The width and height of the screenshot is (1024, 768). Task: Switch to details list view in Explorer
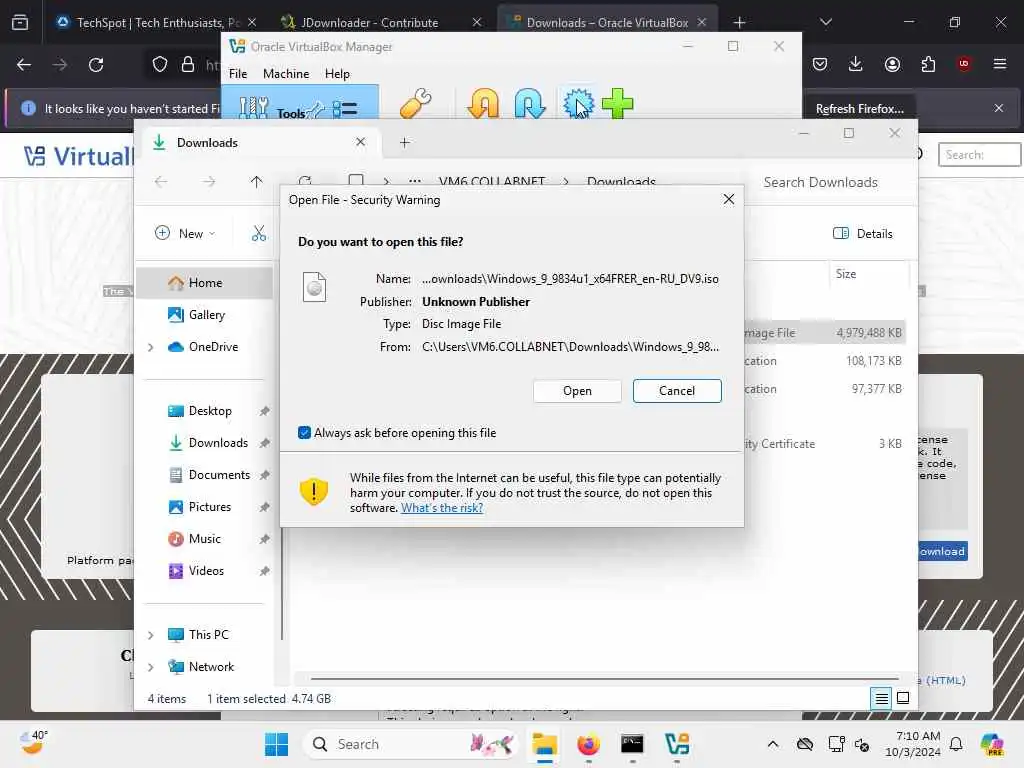point(881,699)
